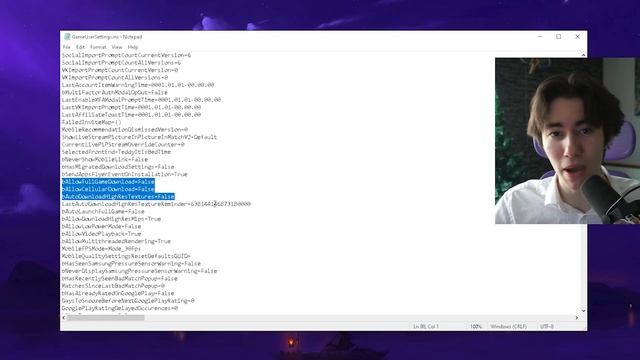The image size is (640, 360).
Task: Click the VKImportPromptCountCurrentVersion=0 line
Action: click(x=120, y=70)
